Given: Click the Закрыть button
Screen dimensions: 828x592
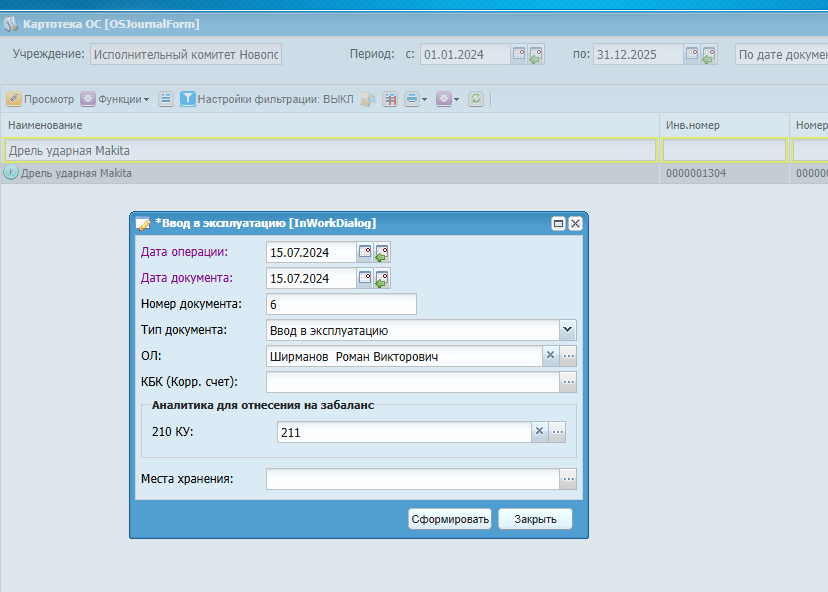Looking at the screenshot, I should coord(535,519).
